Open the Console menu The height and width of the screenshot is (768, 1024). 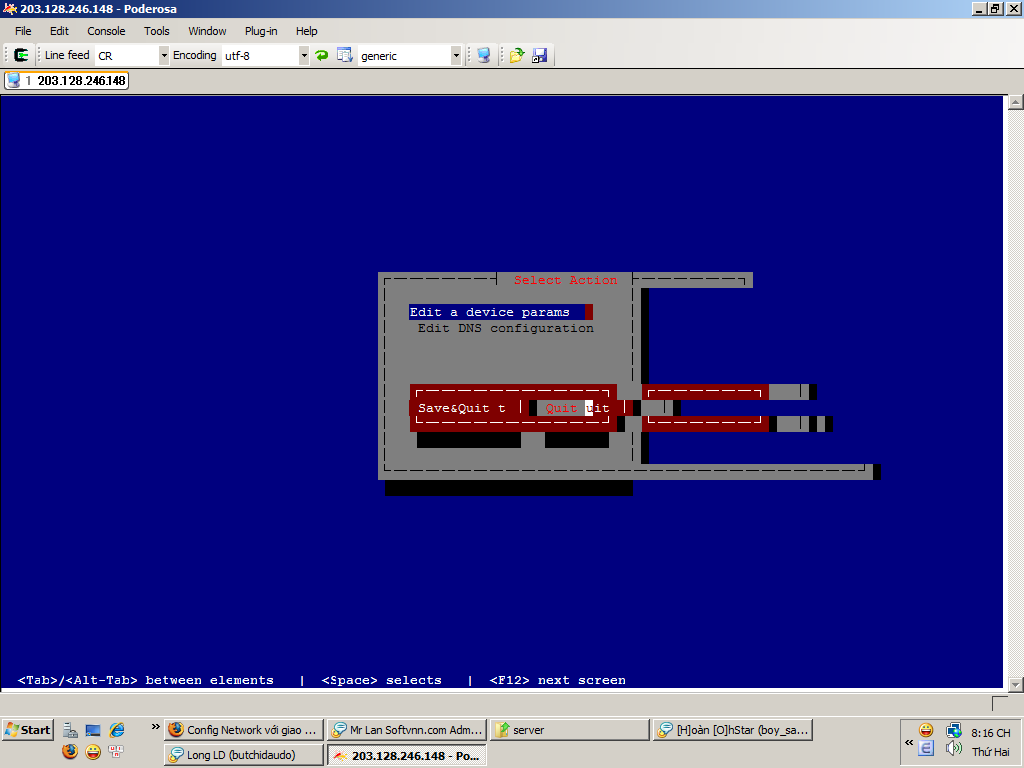click(x=106, y=31)
